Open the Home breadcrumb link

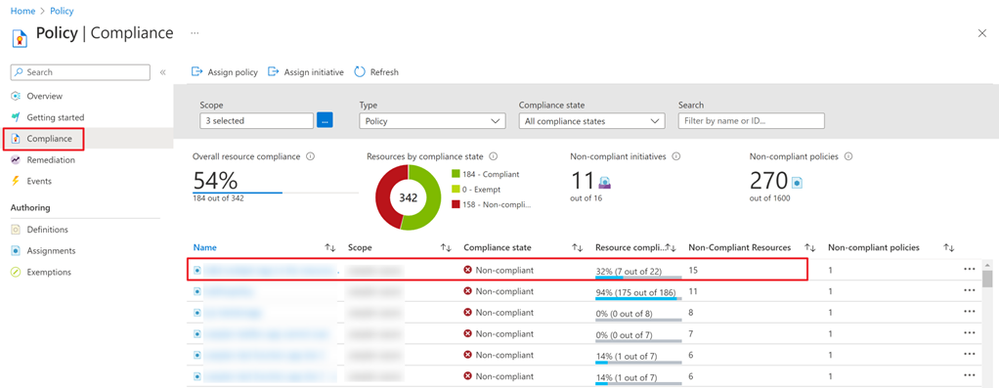(x=23, y=11)
